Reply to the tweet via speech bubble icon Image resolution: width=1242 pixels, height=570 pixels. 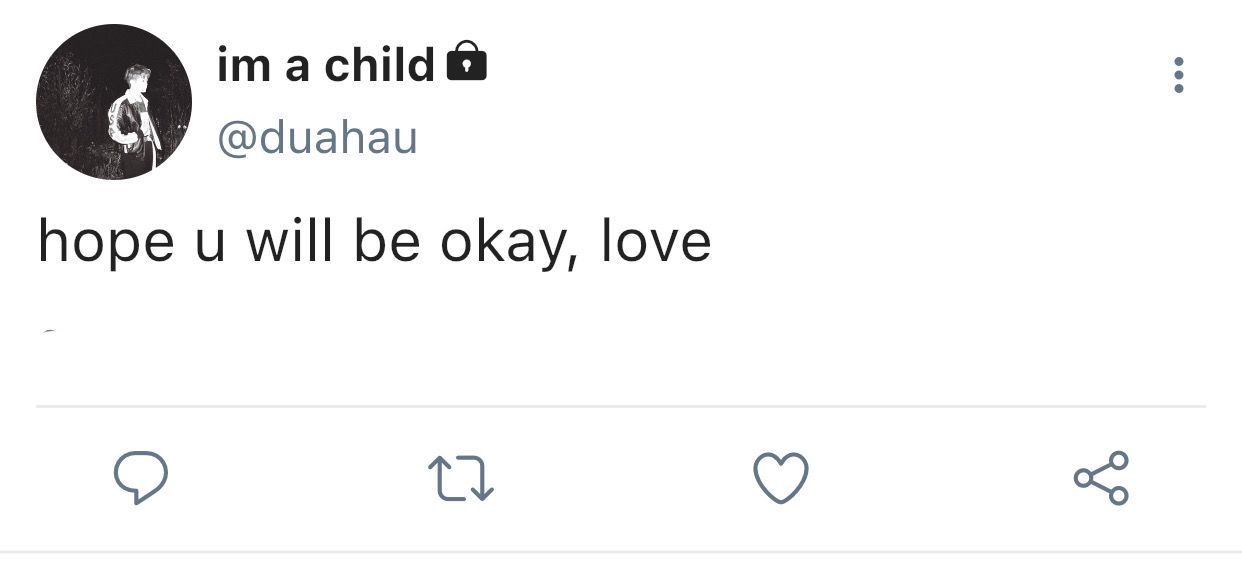139,478
